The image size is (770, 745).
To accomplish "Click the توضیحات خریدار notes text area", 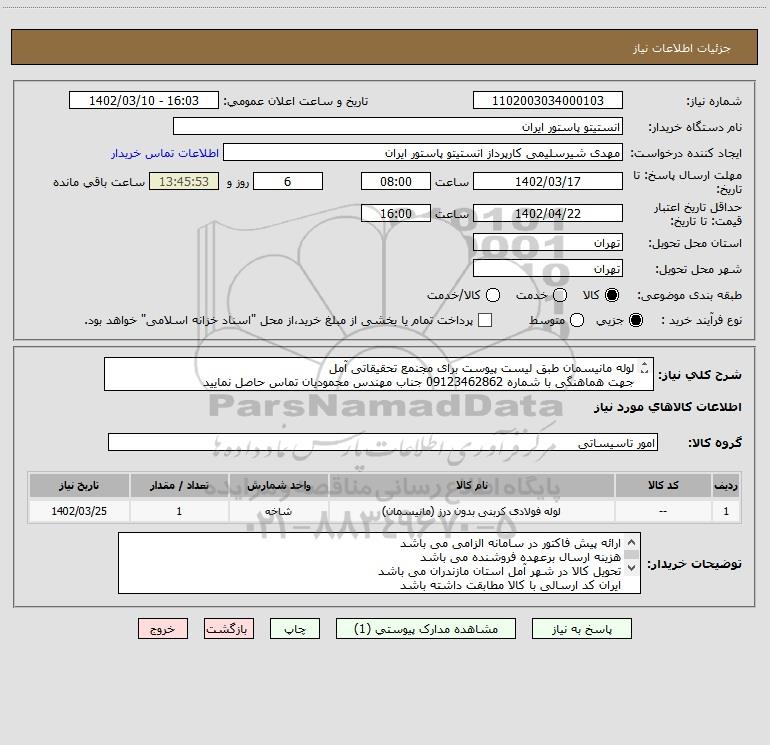I will pyautogui.click(x=379, y=563).
